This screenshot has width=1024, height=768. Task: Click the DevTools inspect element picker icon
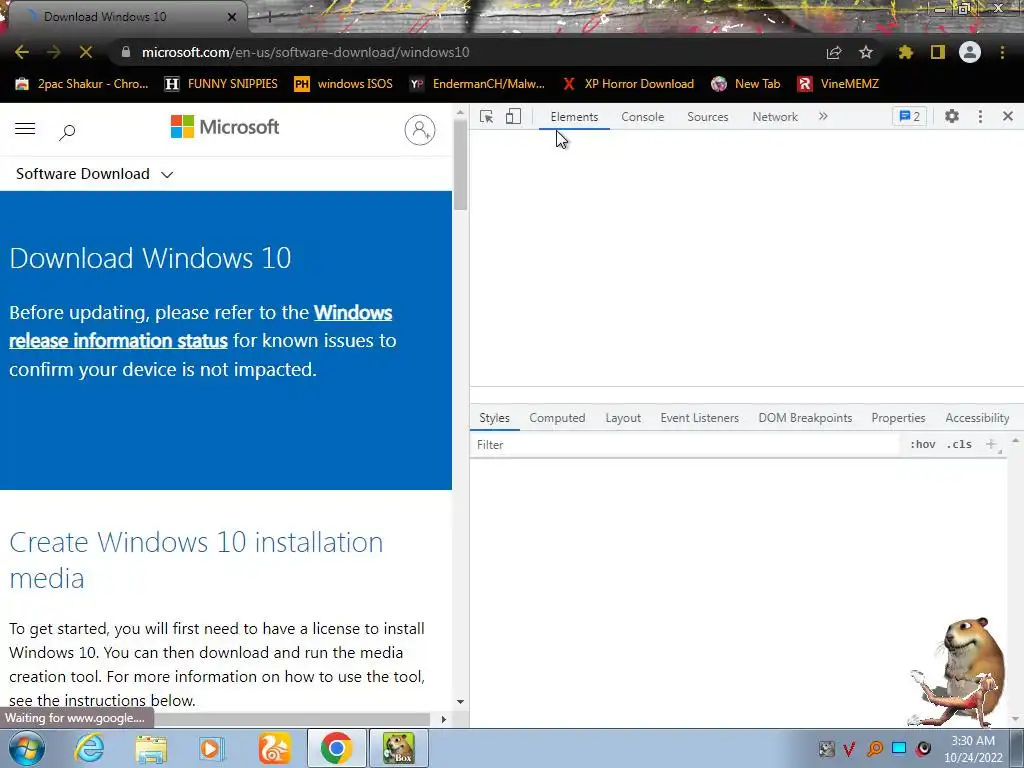coord(487,116)
